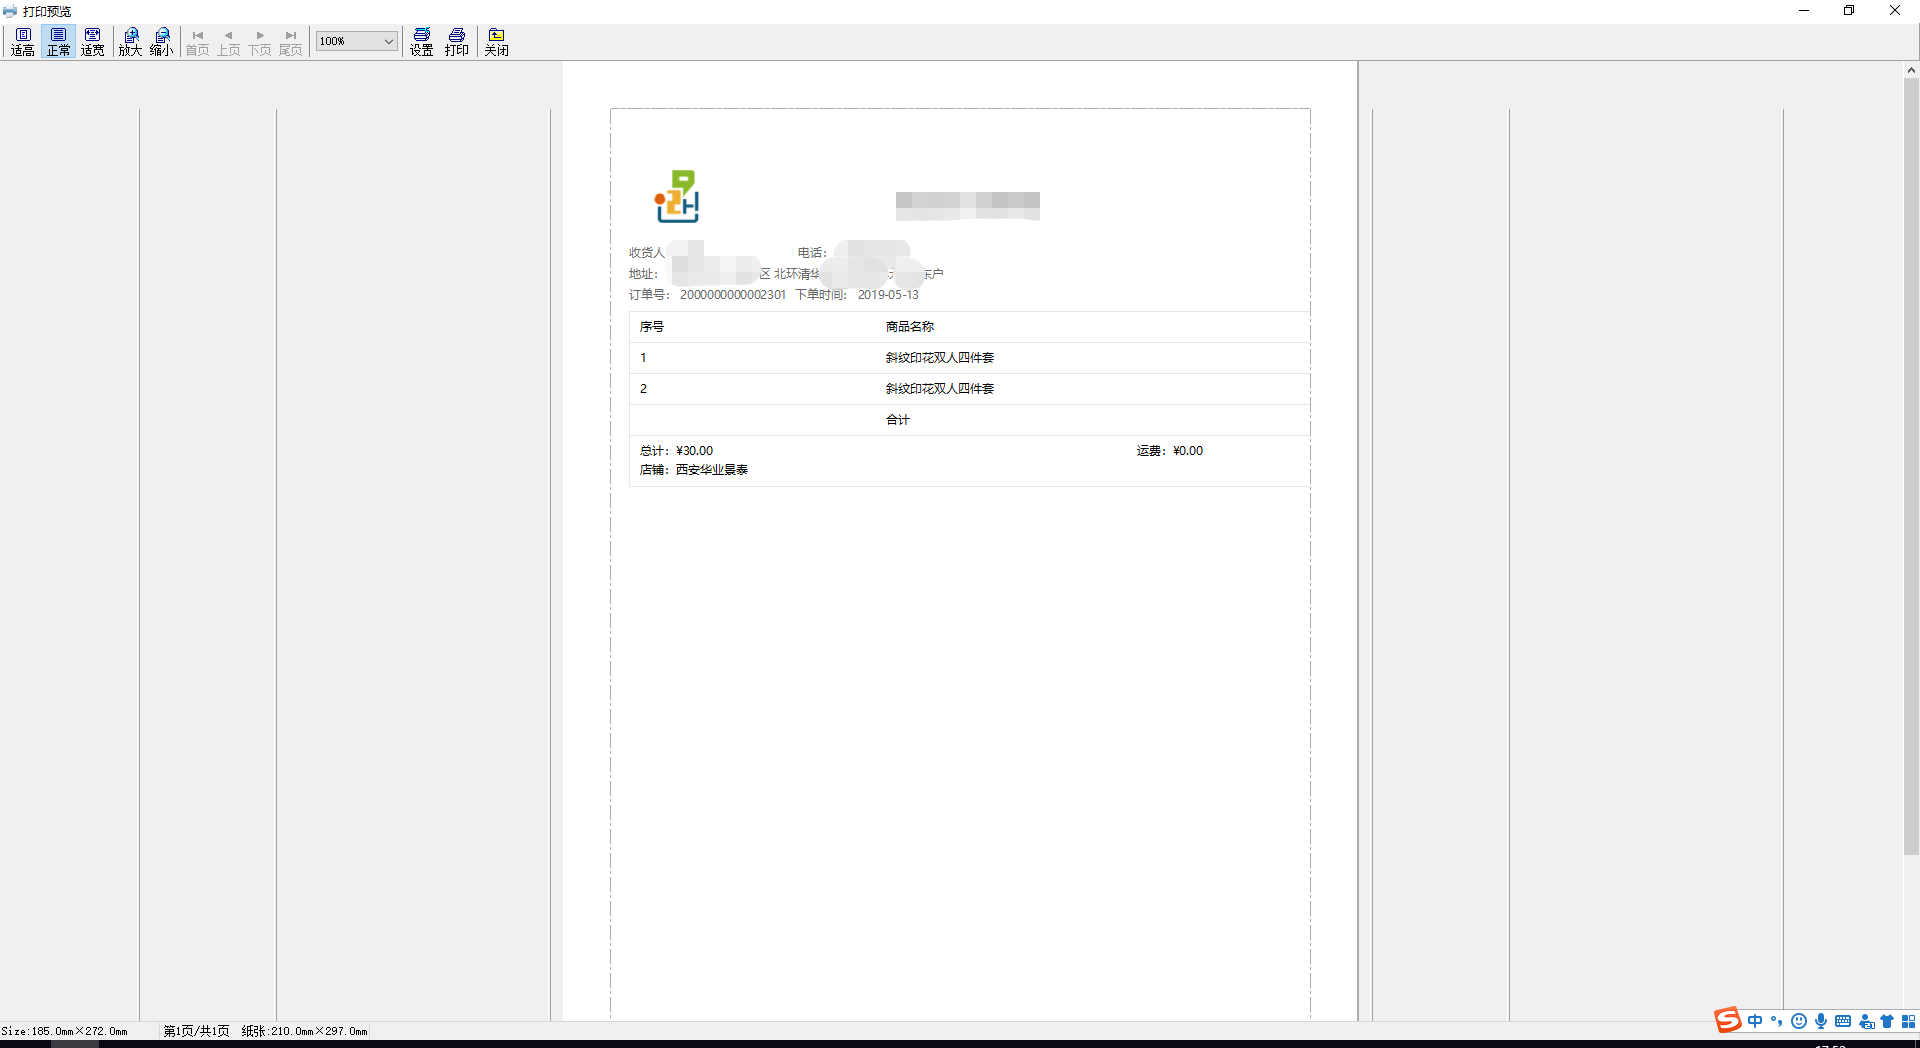The width and height of the screenshot is (1920, 1048).
Task: Click the 正常 normal view icon
Action: tap(58, 41)
